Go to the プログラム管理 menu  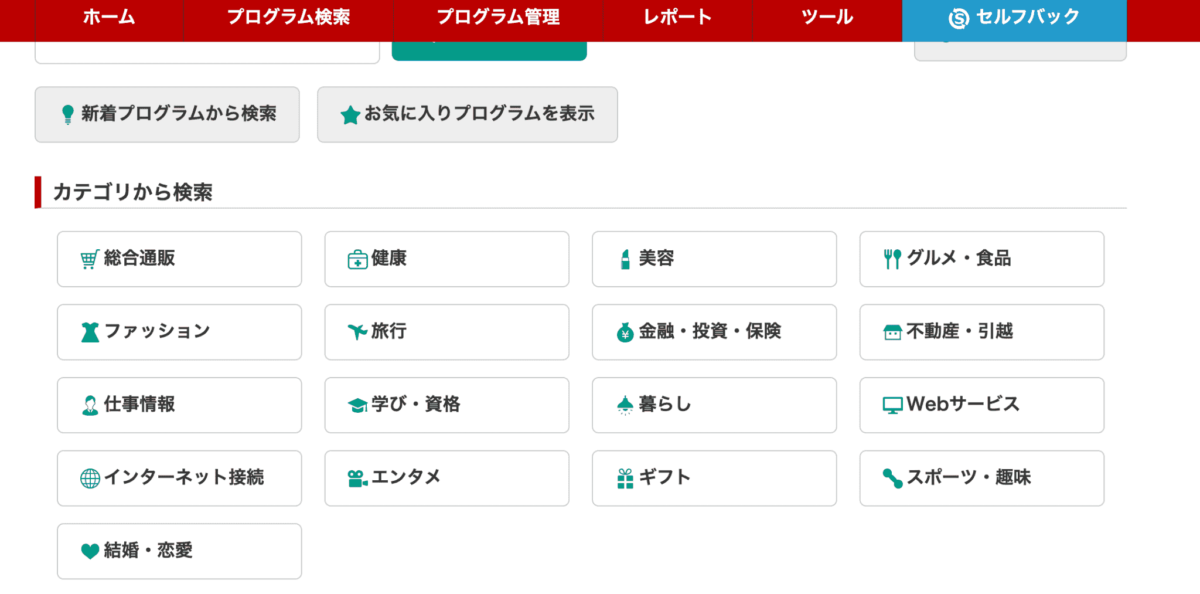coord(498,17)
